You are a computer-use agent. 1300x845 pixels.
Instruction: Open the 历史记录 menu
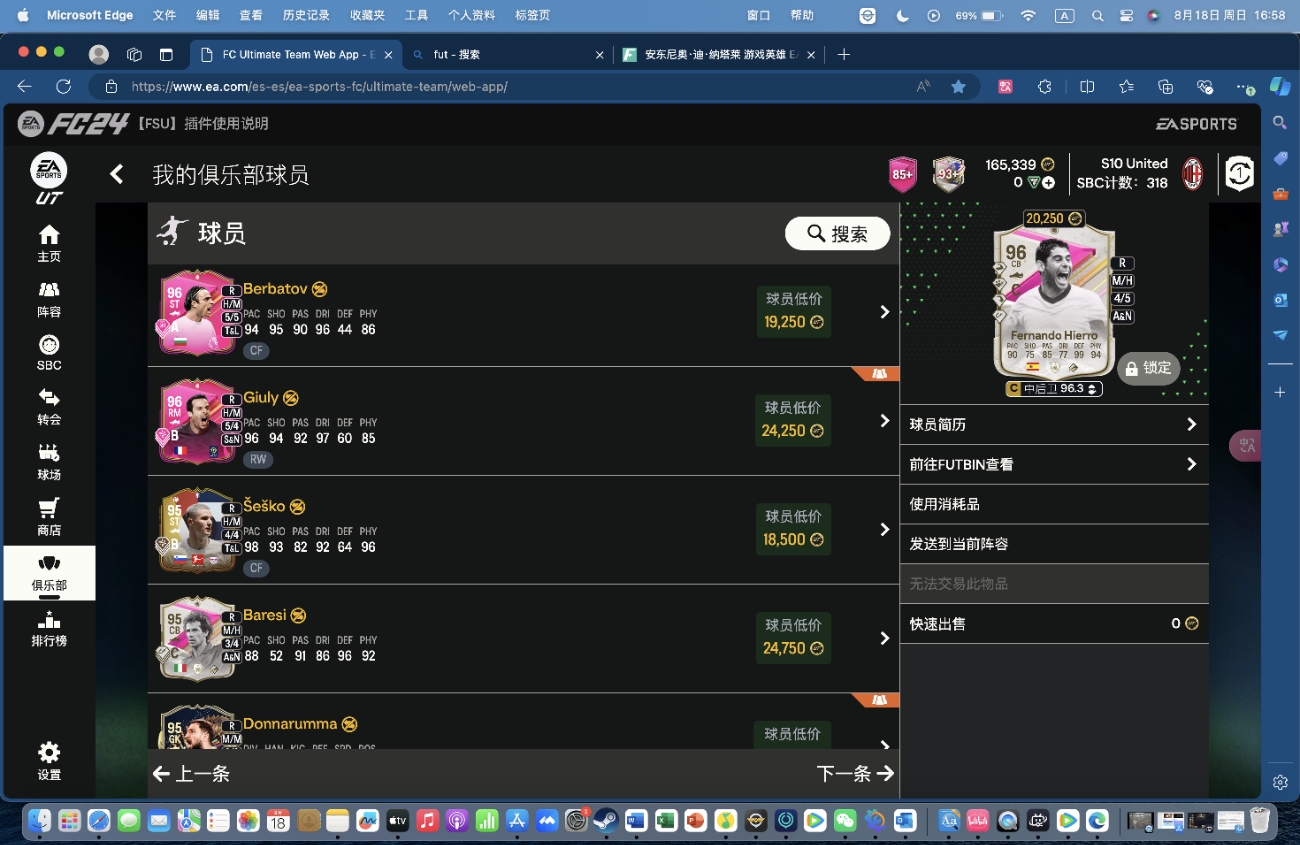tap(306, 16)
